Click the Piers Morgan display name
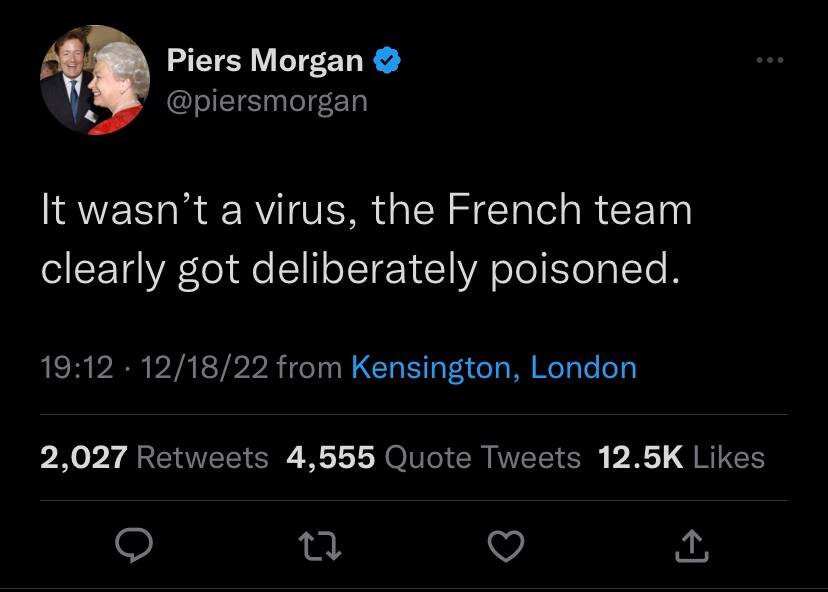The width and height of the screenshot is (828, 592). pos(265,61)
